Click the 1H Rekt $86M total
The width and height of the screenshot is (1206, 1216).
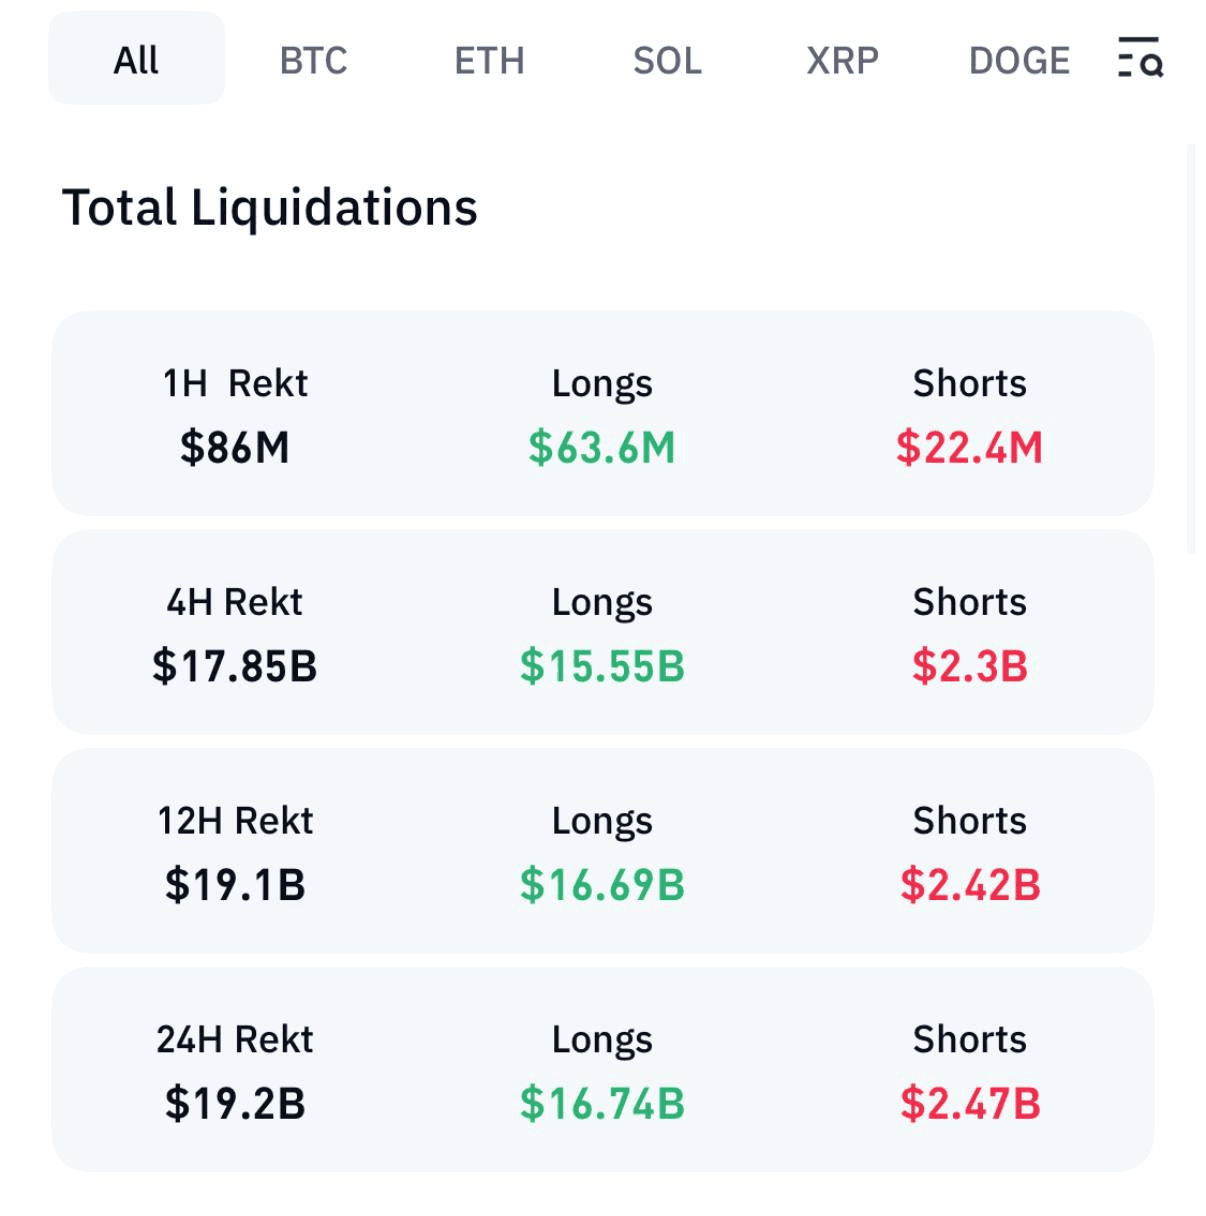click(x=235, y=447)
